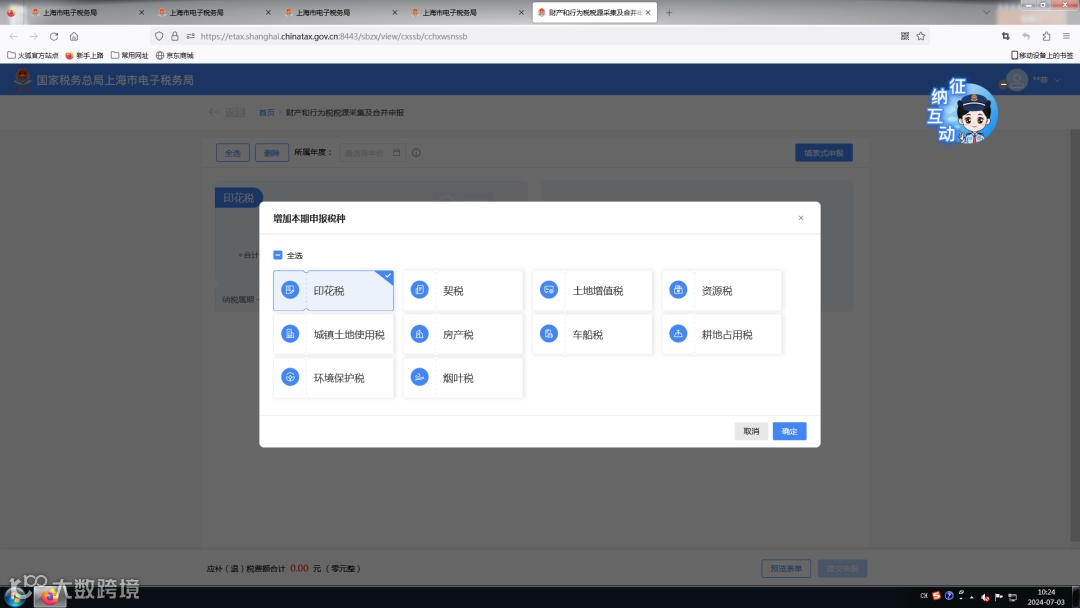Select the 车船税 tax card
Image resolution: width=1080 pixels, height=608 pixels.
pyautogui.click(x=592, y=334)
